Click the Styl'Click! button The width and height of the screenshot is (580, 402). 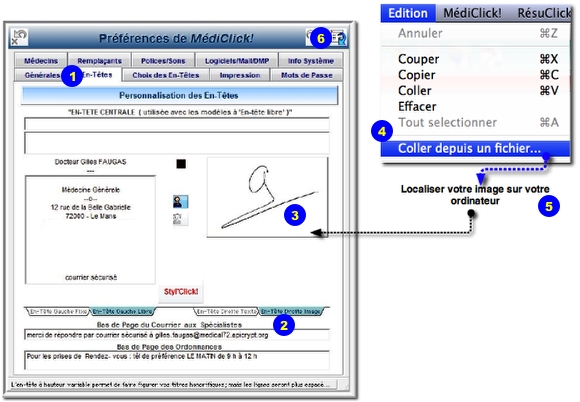[x=181, y=291]
